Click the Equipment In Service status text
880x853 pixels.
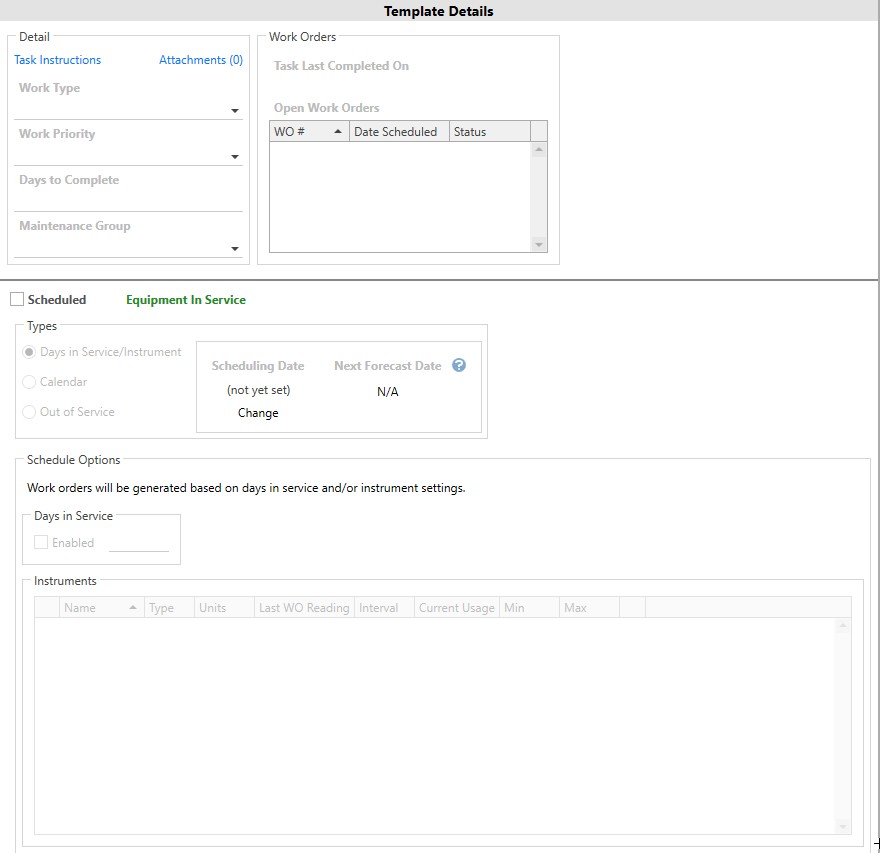186,300
